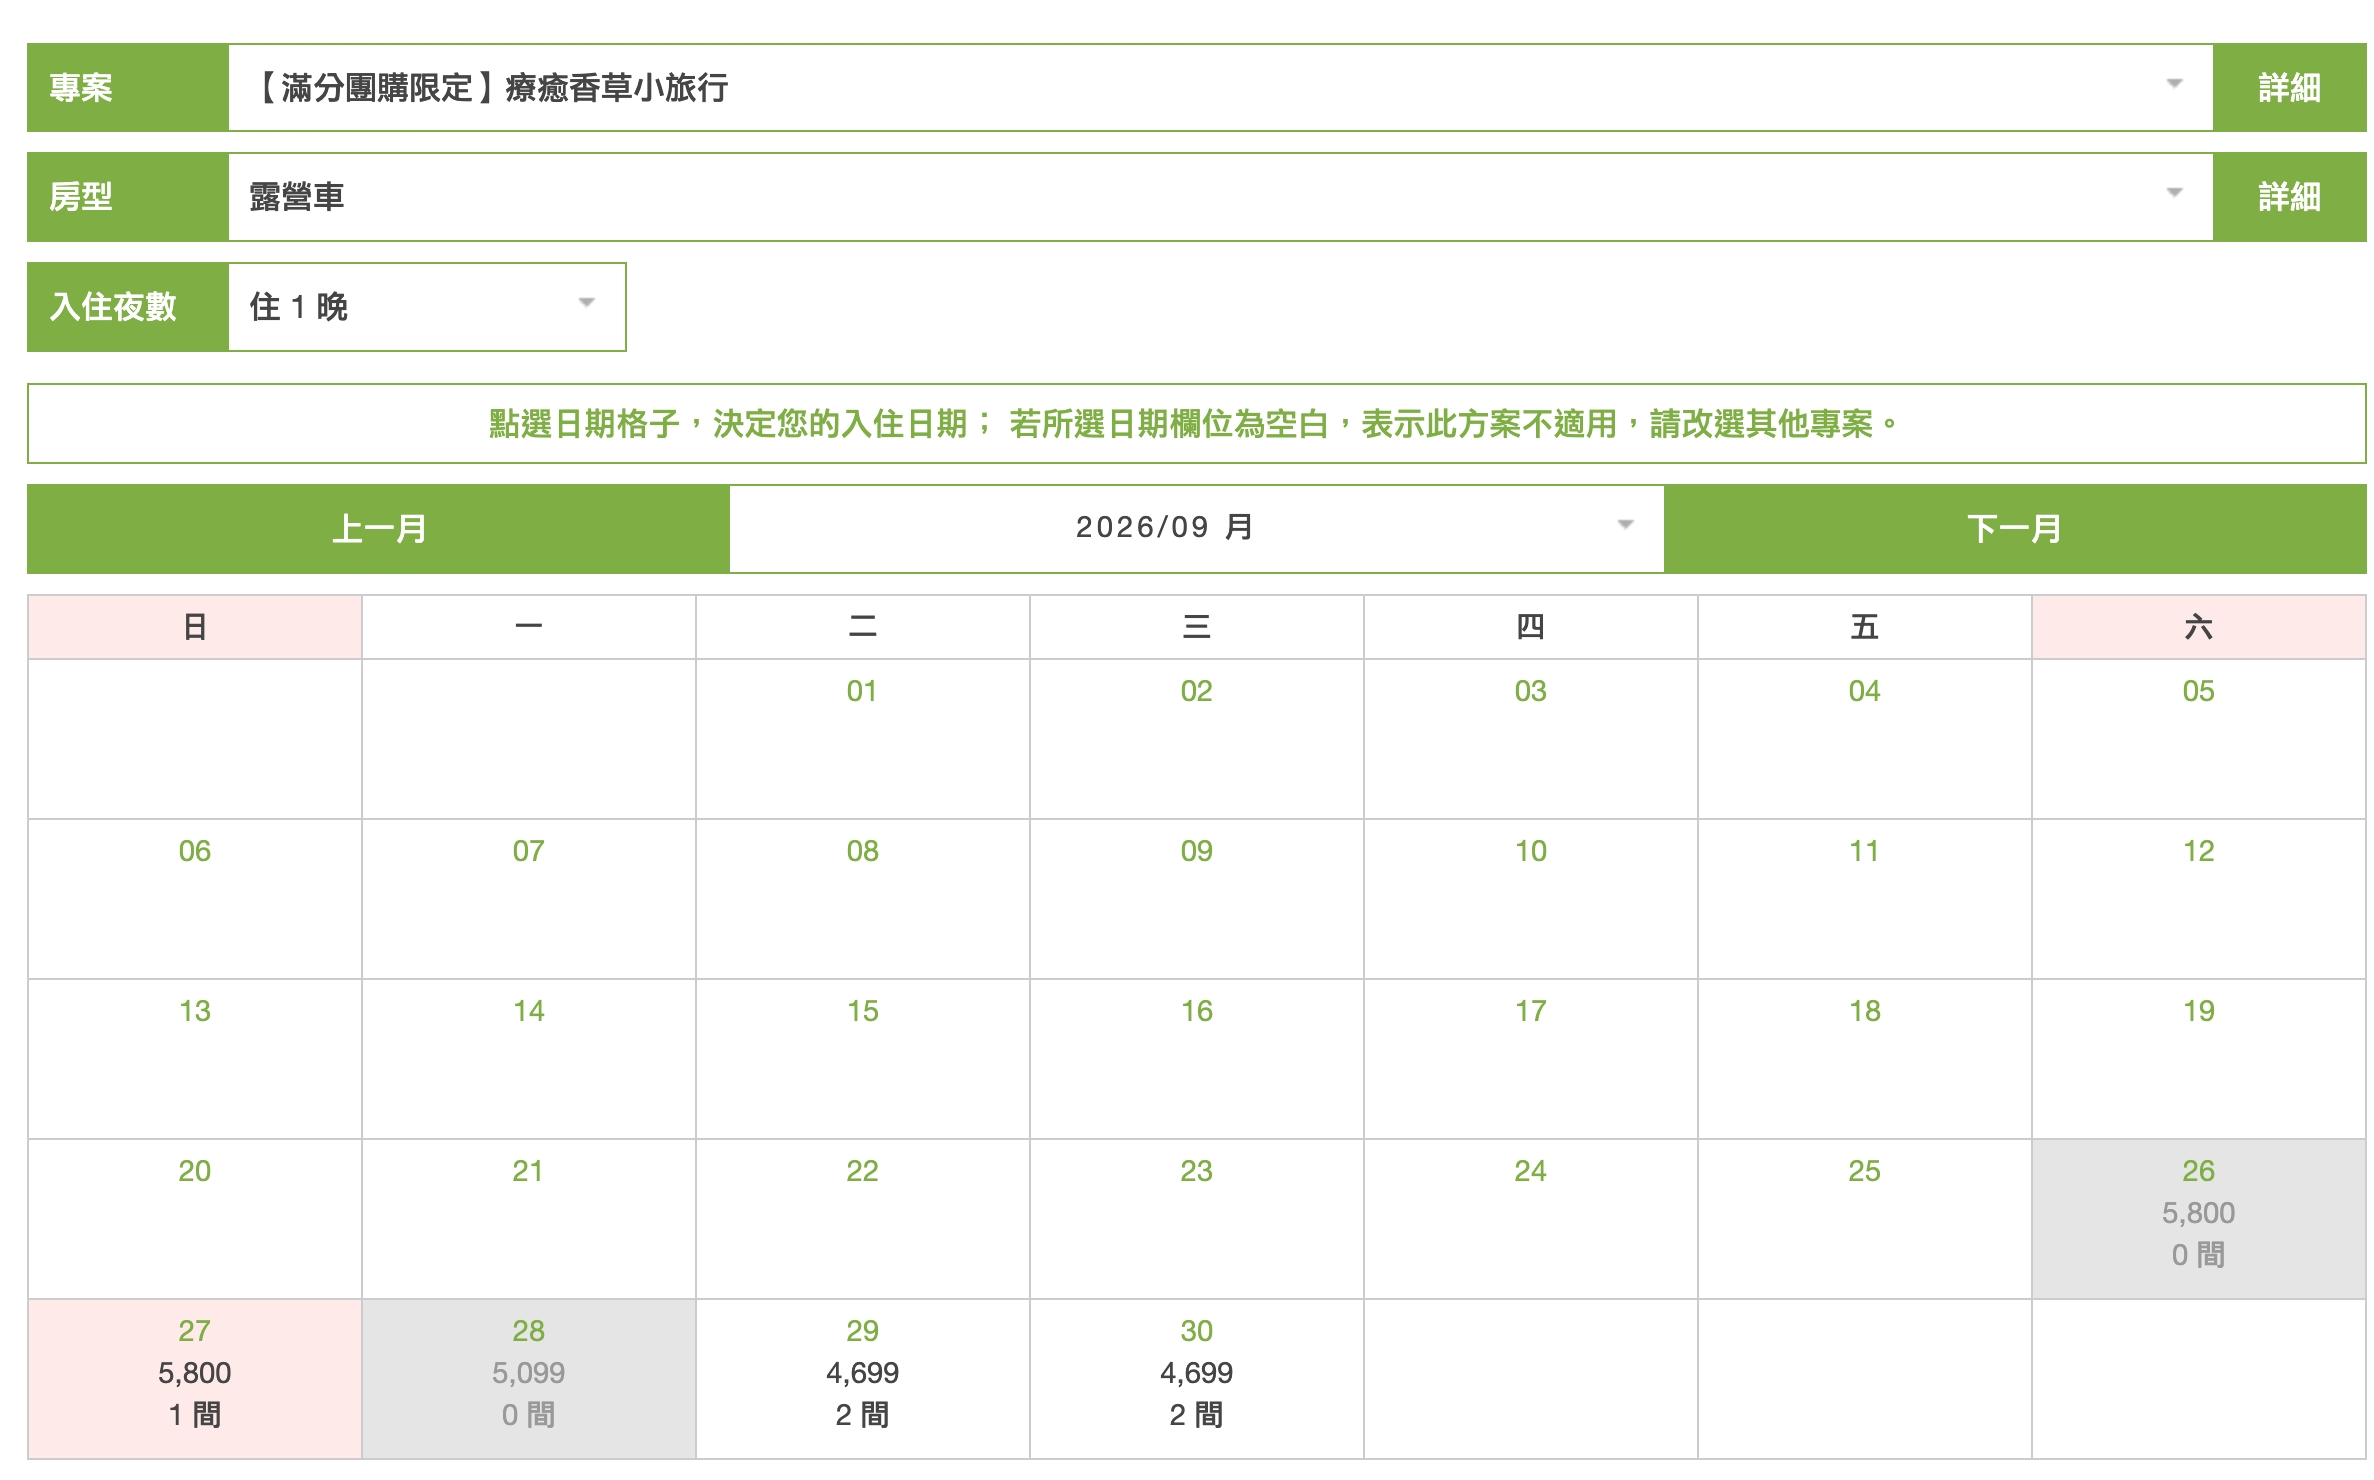
Task: Click the sold-out date 28 cell
Action: (529, 1379)
